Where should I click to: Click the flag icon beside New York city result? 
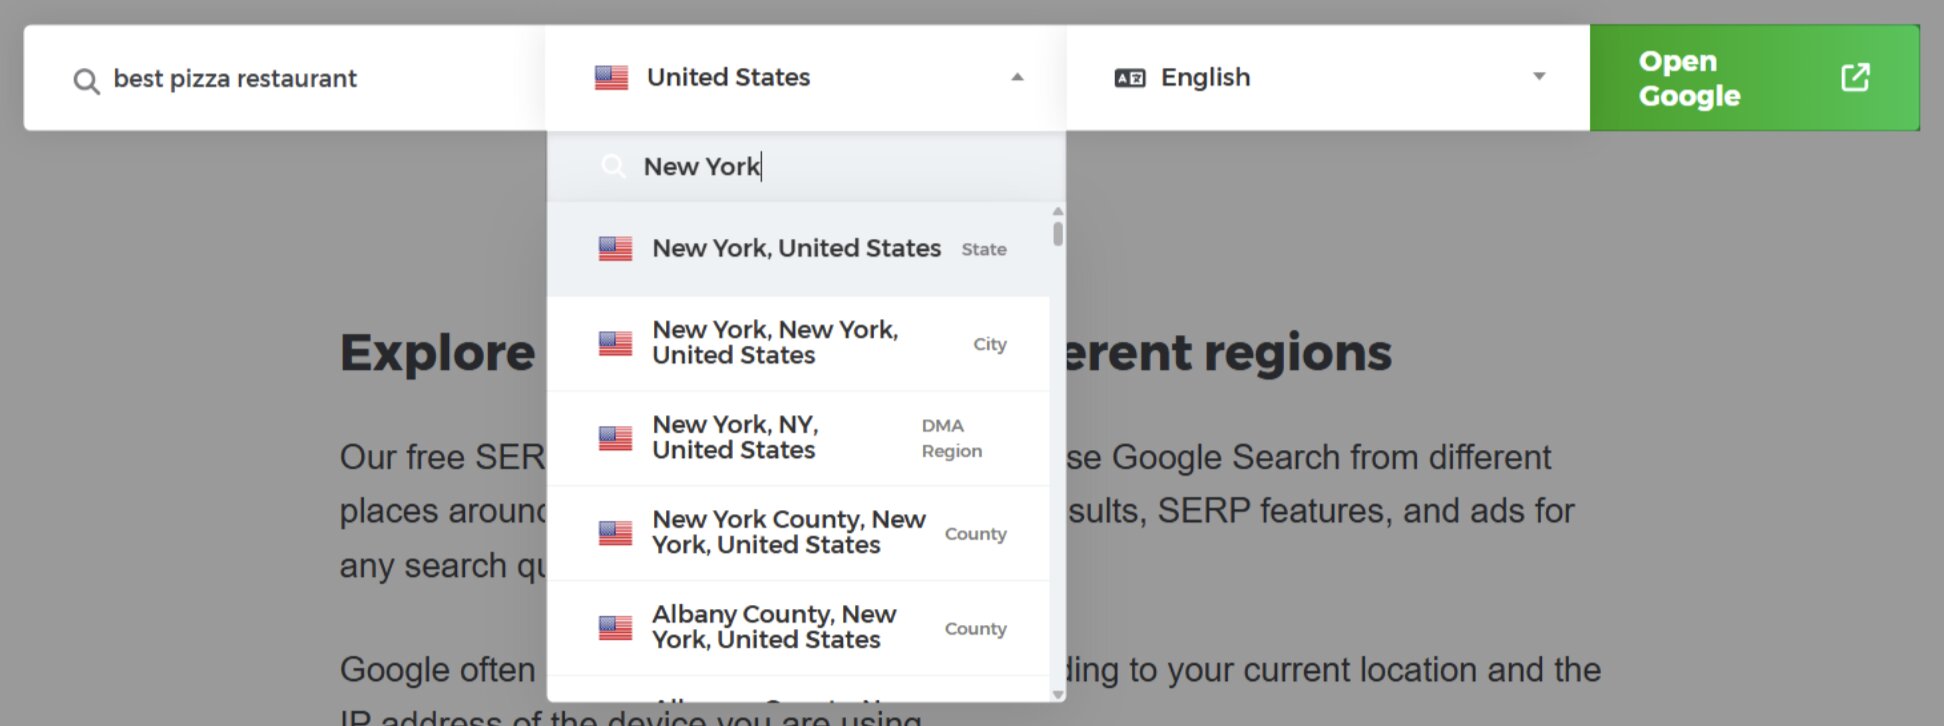pyautogui.click(x=615, y=343)
